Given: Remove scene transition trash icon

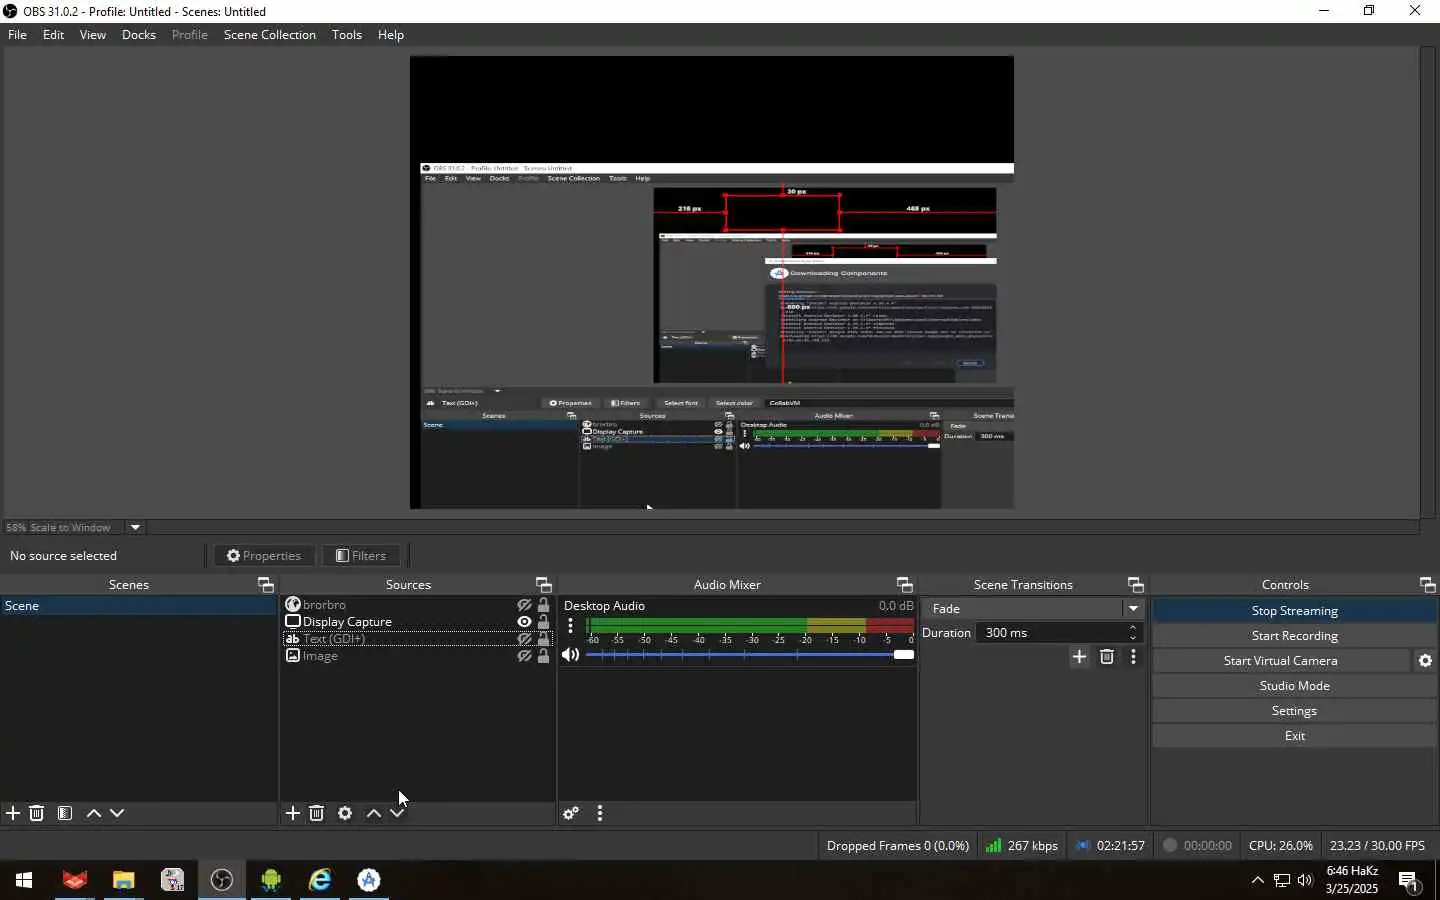Looking at the screenshot, I should coord(1107,657).
